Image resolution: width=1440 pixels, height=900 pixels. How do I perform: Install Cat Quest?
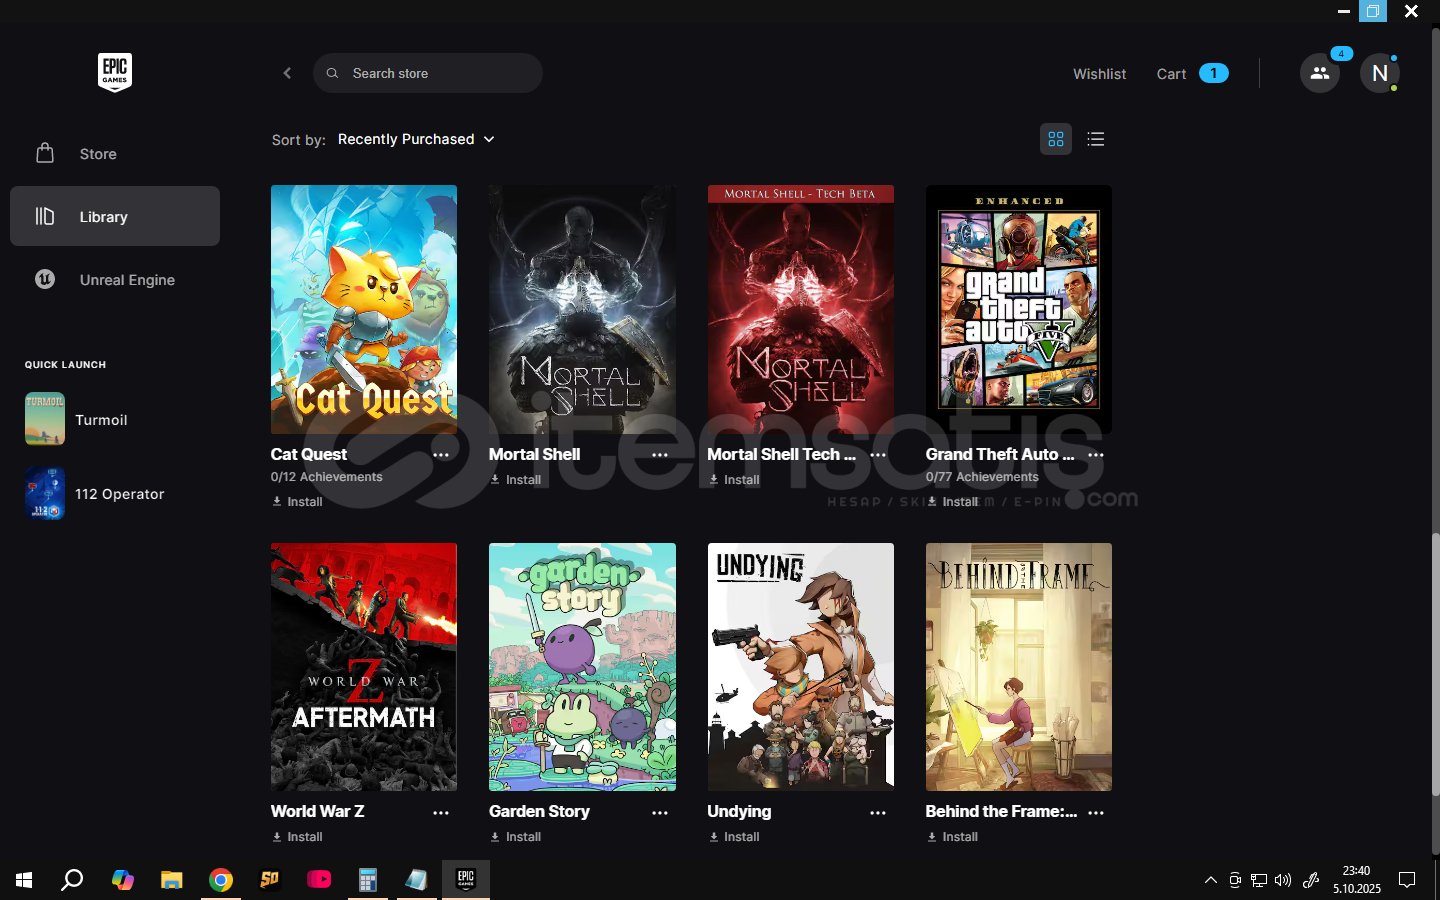(297, 502)
